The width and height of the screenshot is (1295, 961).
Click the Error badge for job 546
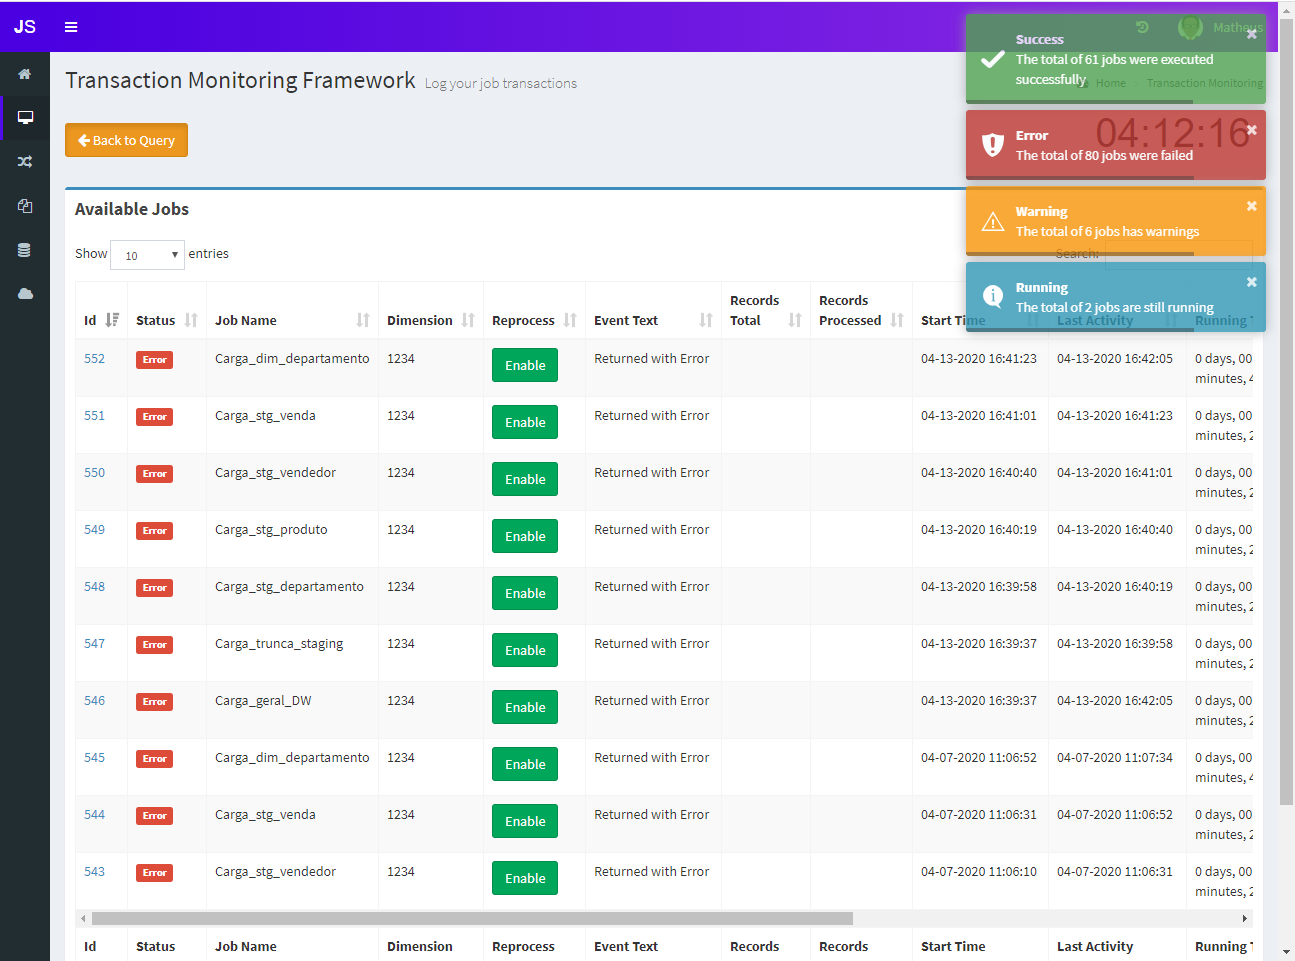tap(154, 702)
